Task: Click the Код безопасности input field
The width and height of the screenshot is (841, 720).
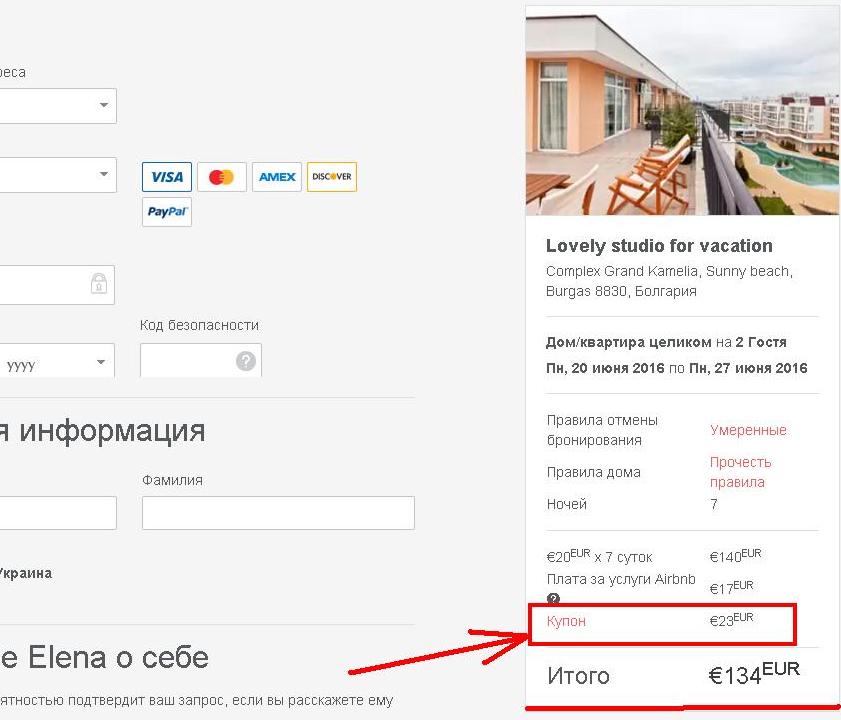Action: 201,361
